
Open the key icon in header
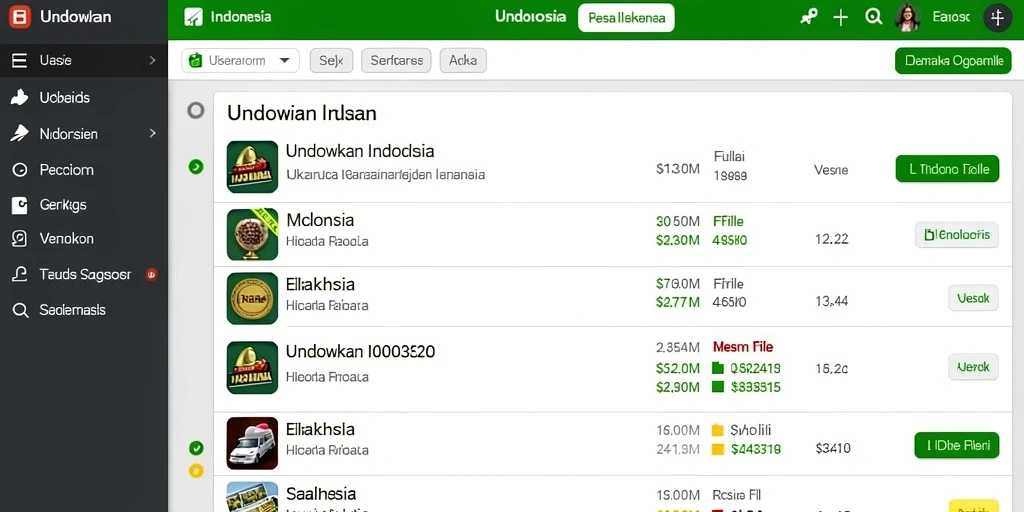click(808, 18)
